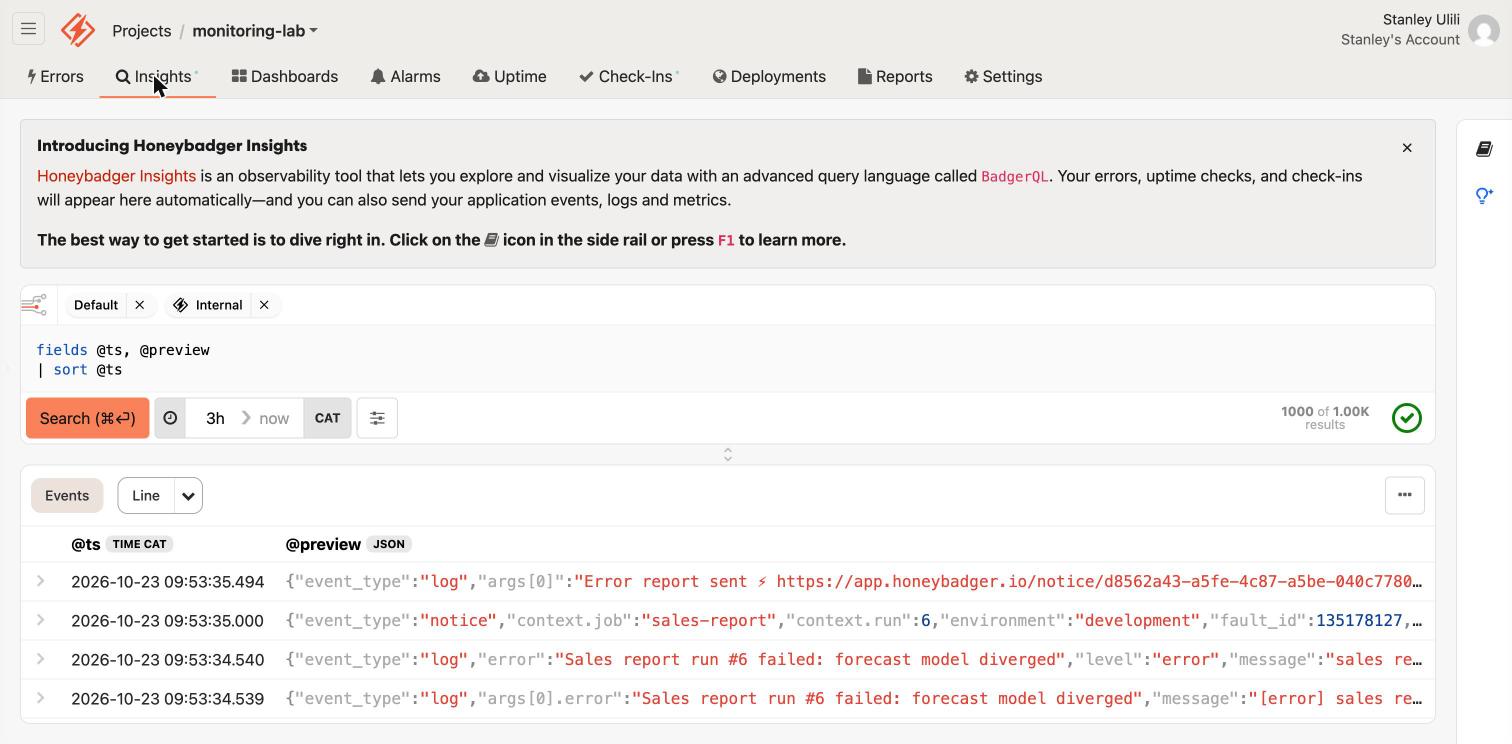Open the Dashboards tab

285,77
